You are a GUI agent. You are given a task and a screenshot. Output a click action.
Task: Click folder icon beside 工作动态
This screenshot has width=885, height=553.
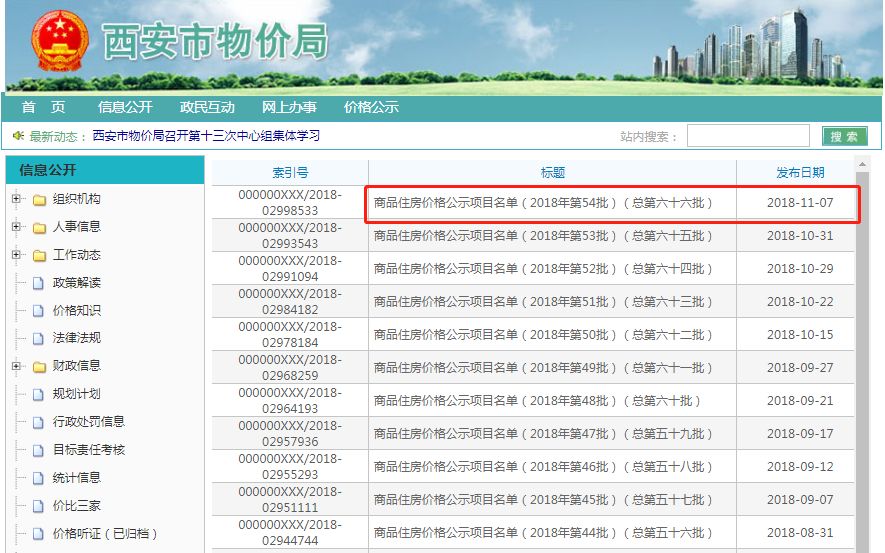click(39, 256)
